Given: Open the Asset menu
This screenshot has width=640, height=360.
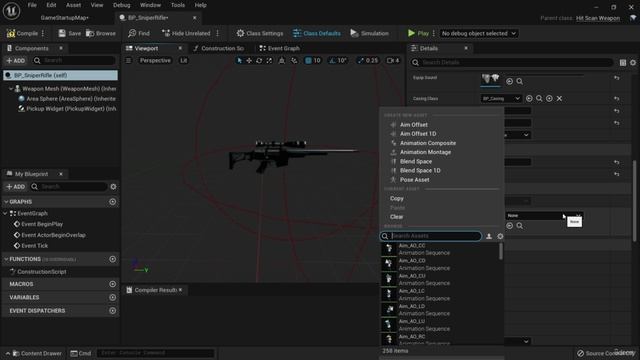Looking at the screenshot, I should [73, 5].
